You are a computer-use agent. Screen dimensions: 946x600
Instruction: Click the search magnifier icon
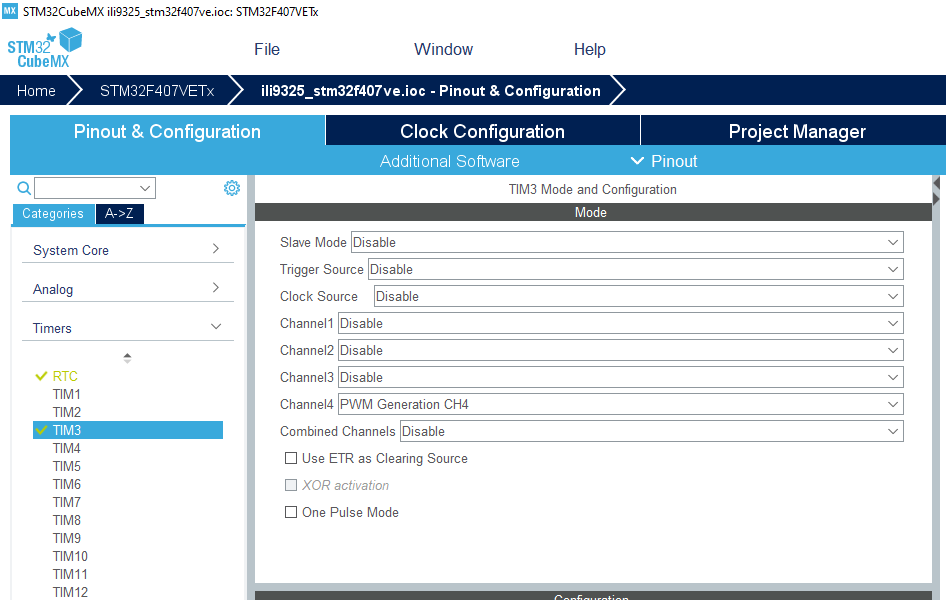24,188
